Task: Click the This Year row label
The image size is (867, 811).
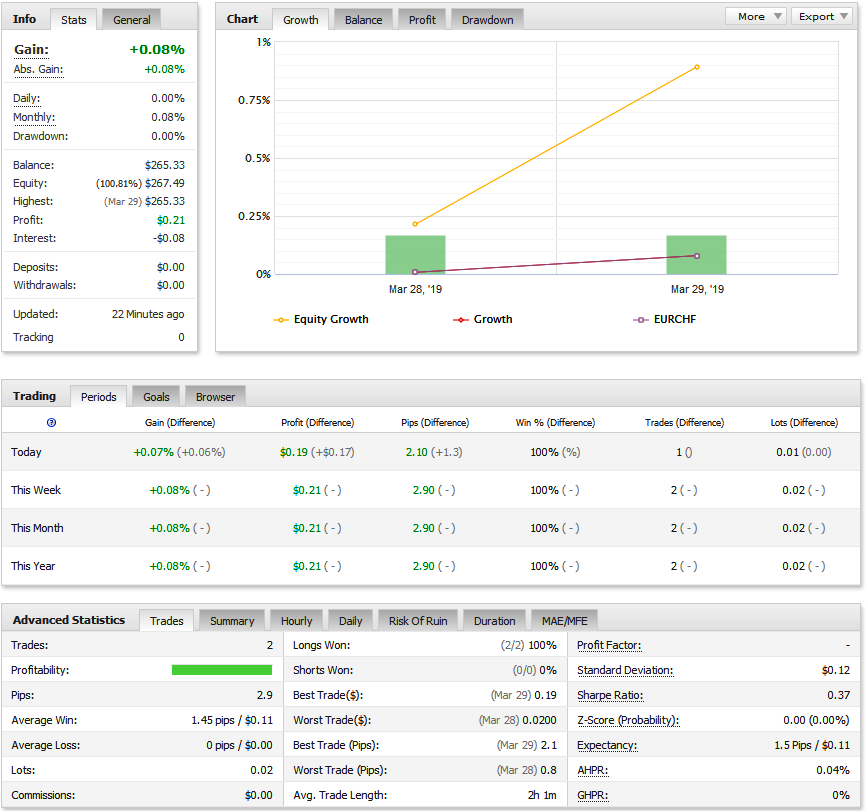Action: tap(33, 566)
